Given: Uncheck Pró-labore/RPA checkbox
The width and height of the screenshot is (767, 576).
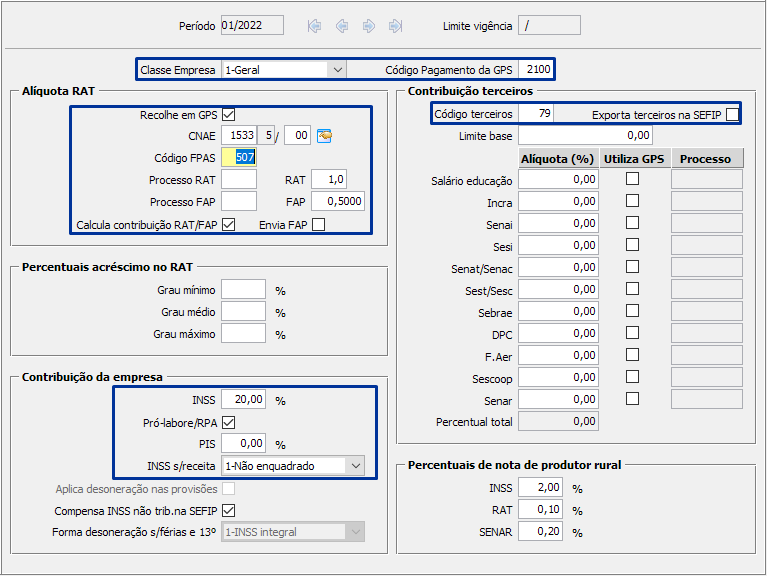Looking at the screenshot, I should pos(229,423).
